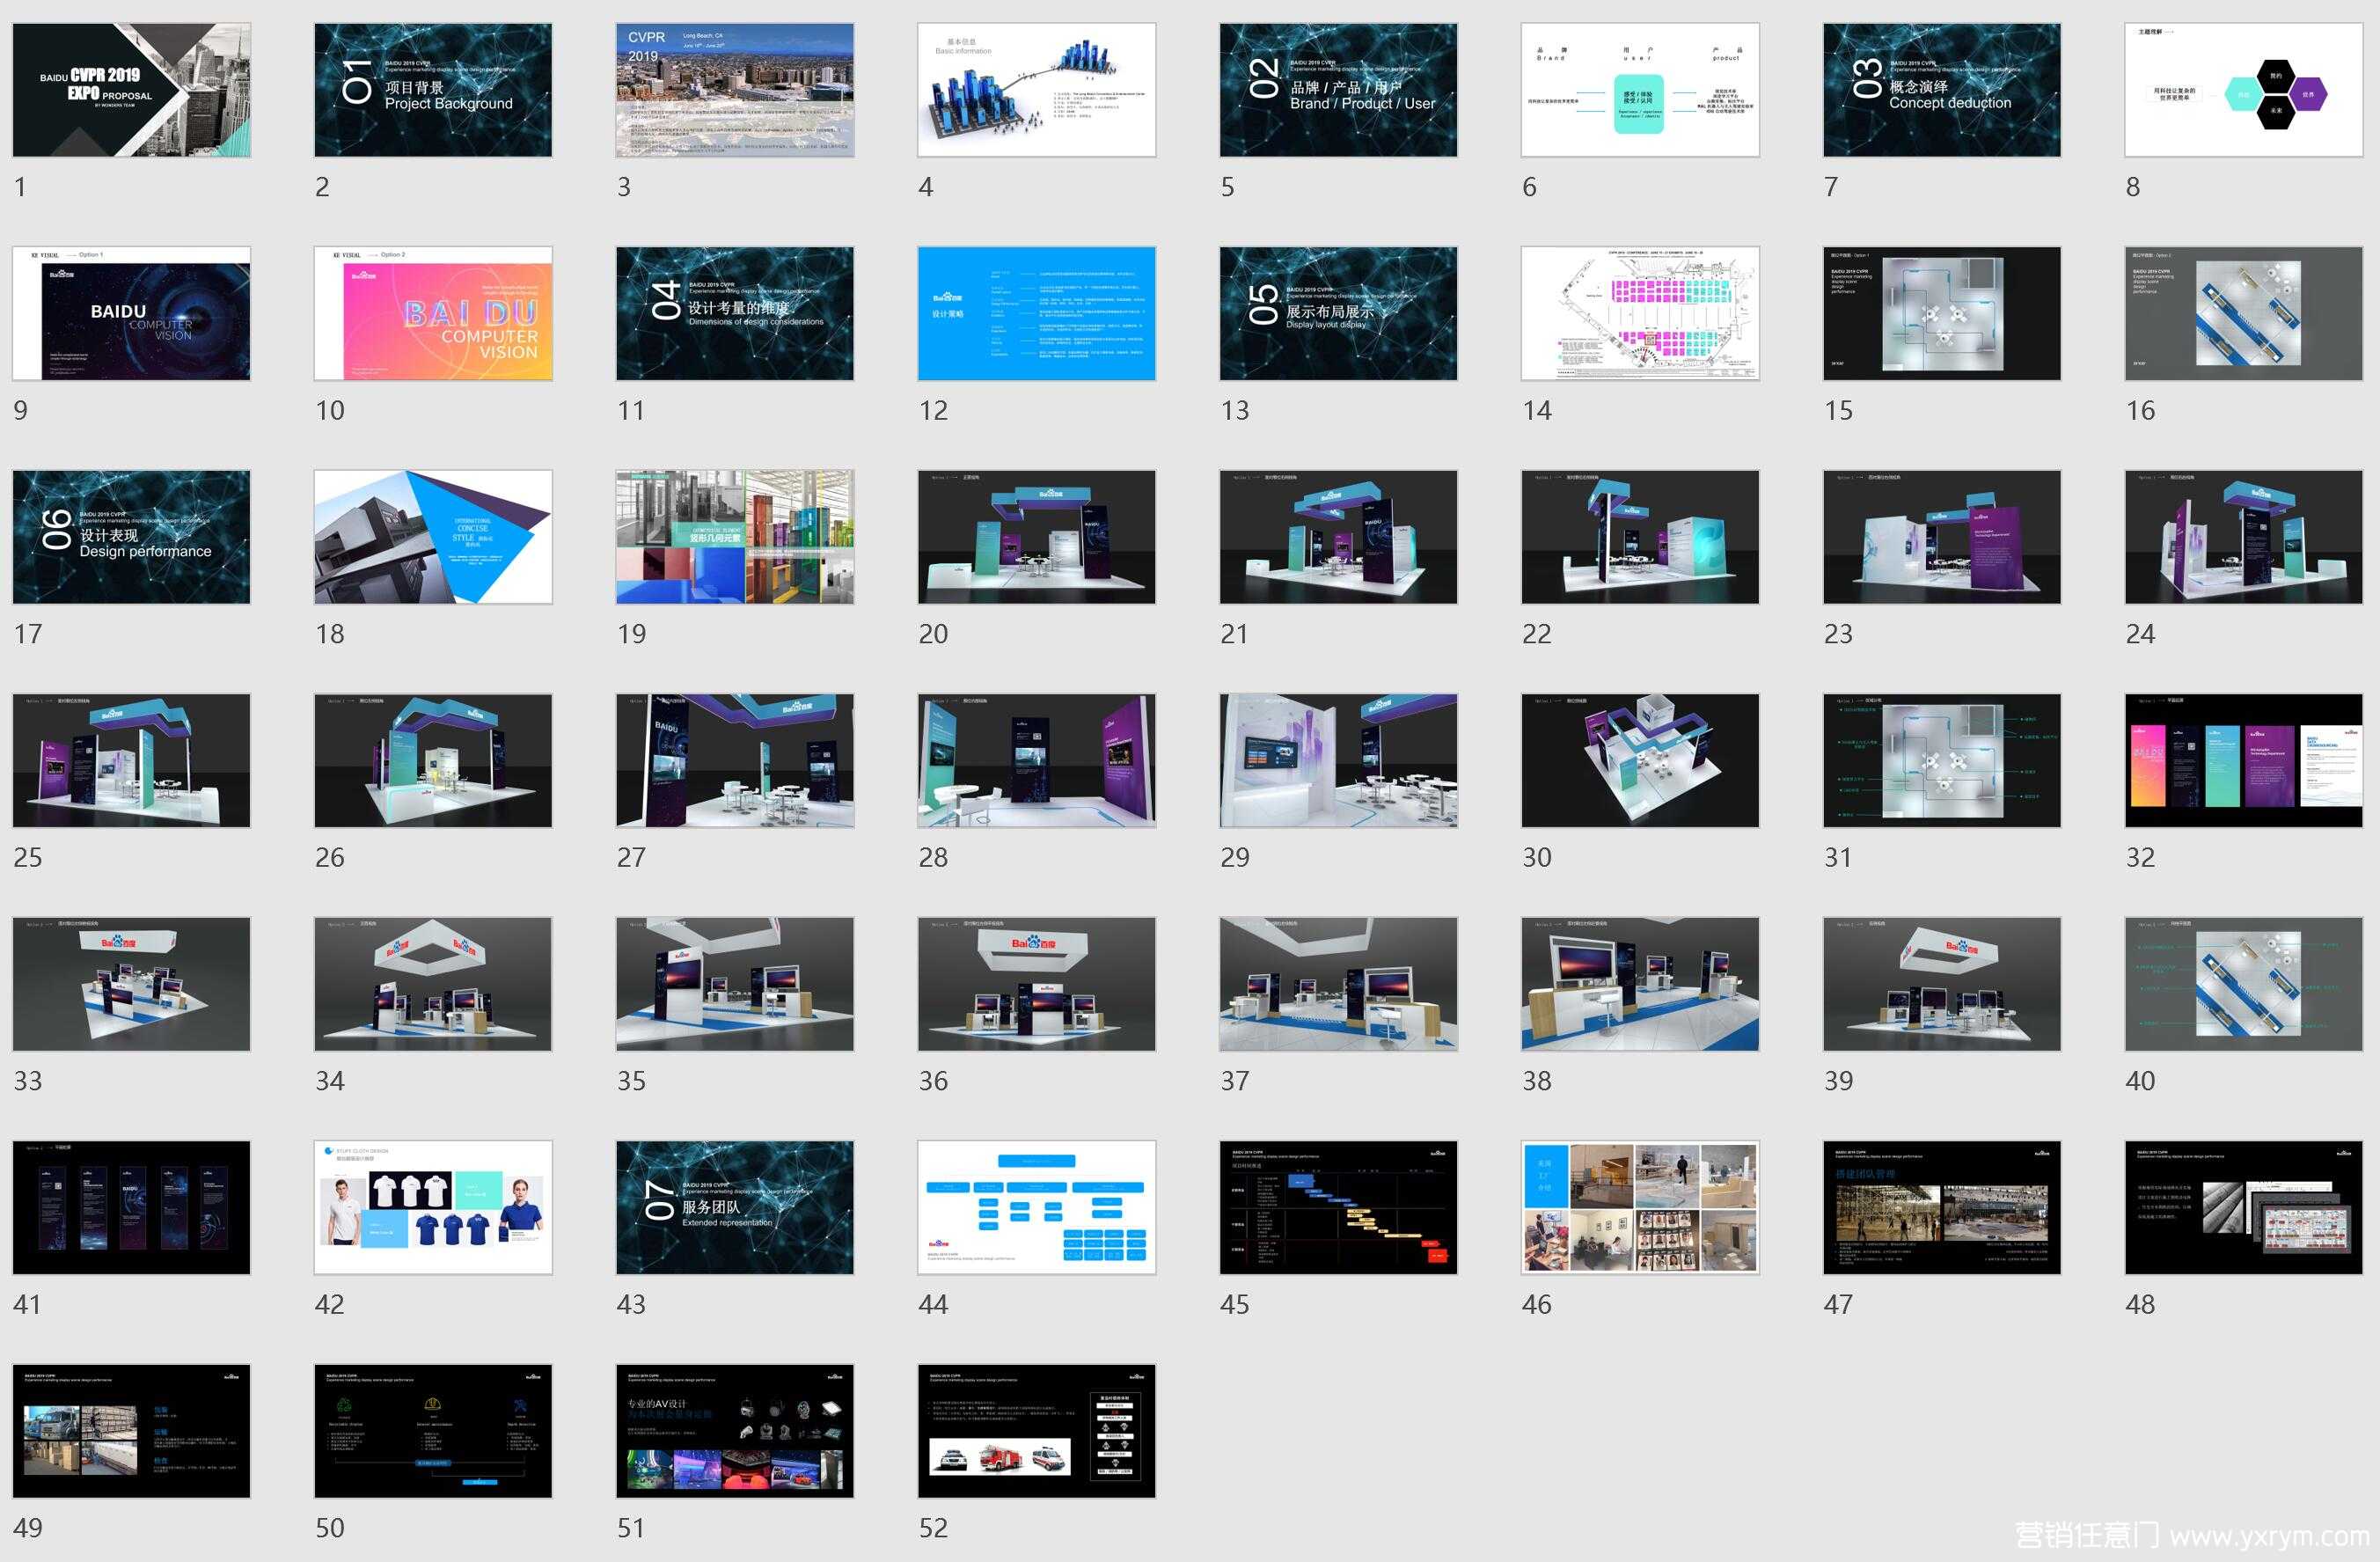The width and height of the screenshot is (2380, 1562).
Task: Select slide 5 Brand / Product / User
Action: pyautogui.click(x=1338, y=90)
